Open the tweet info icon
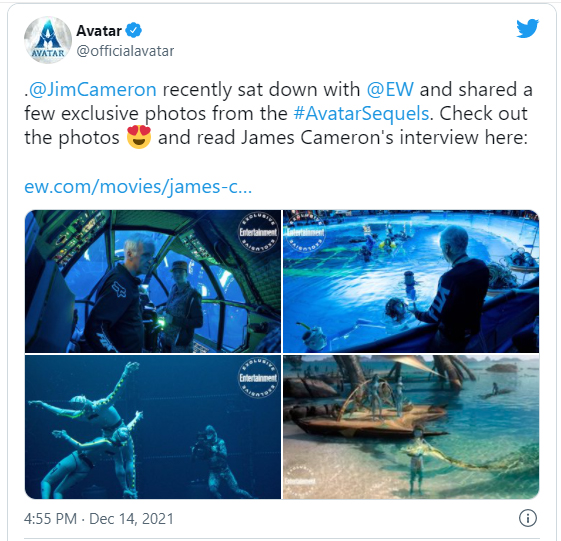Viewport: 561px width, 541px height. 528,518
